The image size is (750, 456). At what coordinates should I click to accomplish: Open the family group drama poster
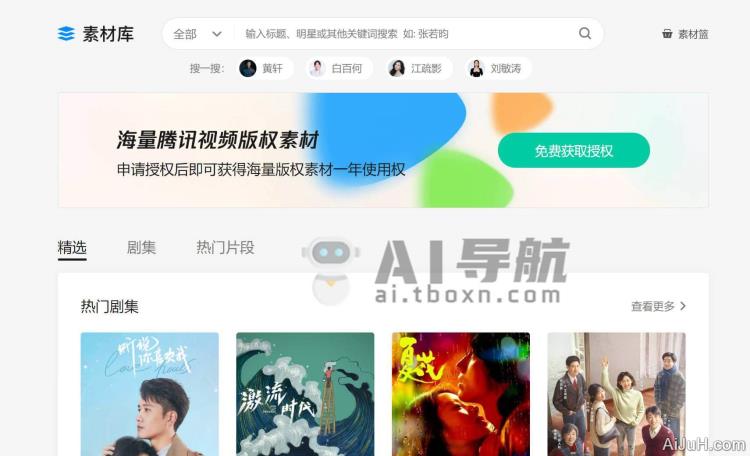point(617,394)
